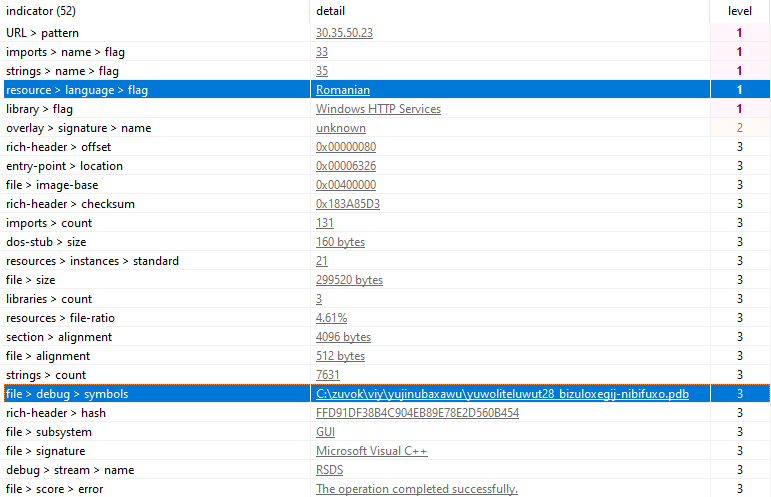
Task: Select 'dos-stub > size' indicator
Action: pyautogui.click(x=46, y=242)
